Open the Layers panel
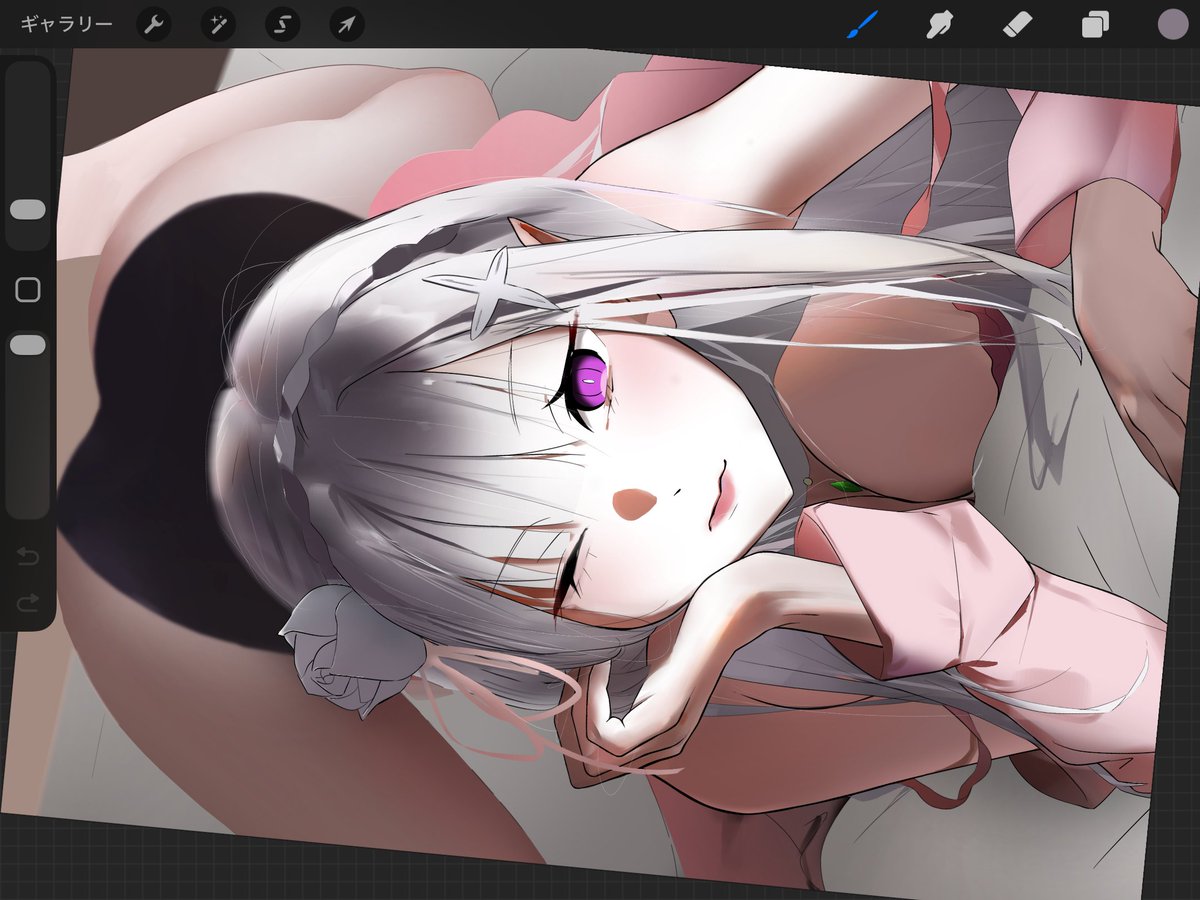This screenshot has height=900, width=1200. tap(1095, 24)
